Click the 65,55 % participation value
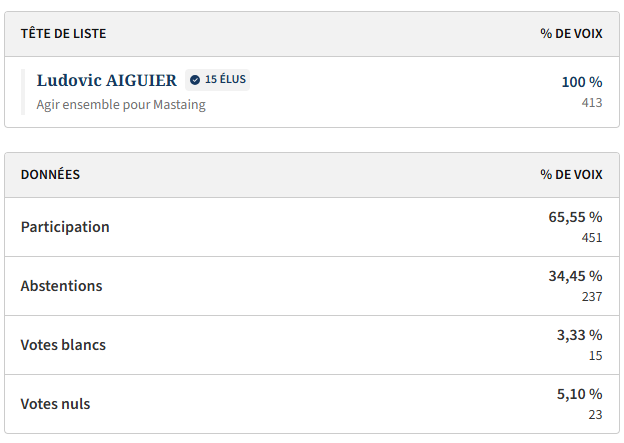This screenshot has height=443, width=624. (x=575, y=217)
